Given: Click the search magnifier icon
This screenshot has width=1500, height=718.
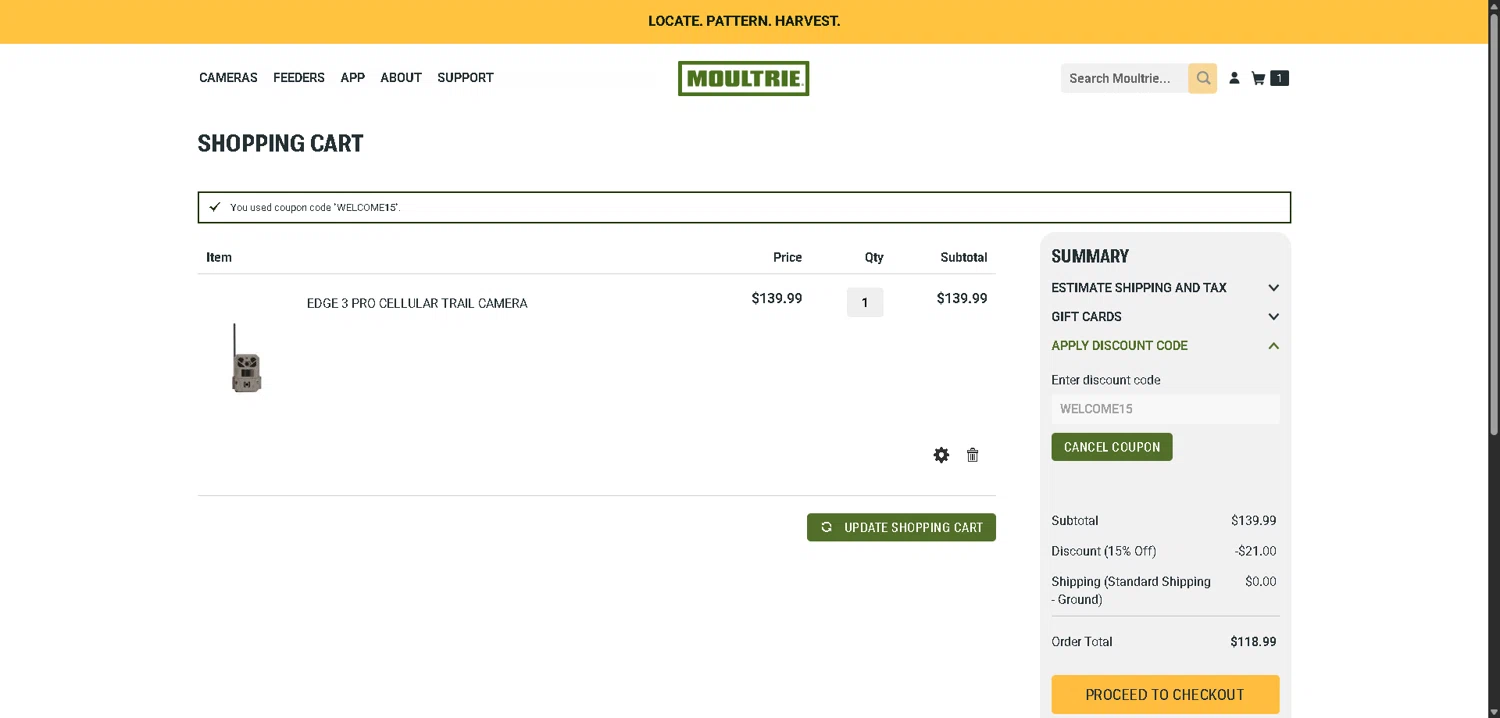Looking at the screenshot, I should click(x=1203, y=78).
